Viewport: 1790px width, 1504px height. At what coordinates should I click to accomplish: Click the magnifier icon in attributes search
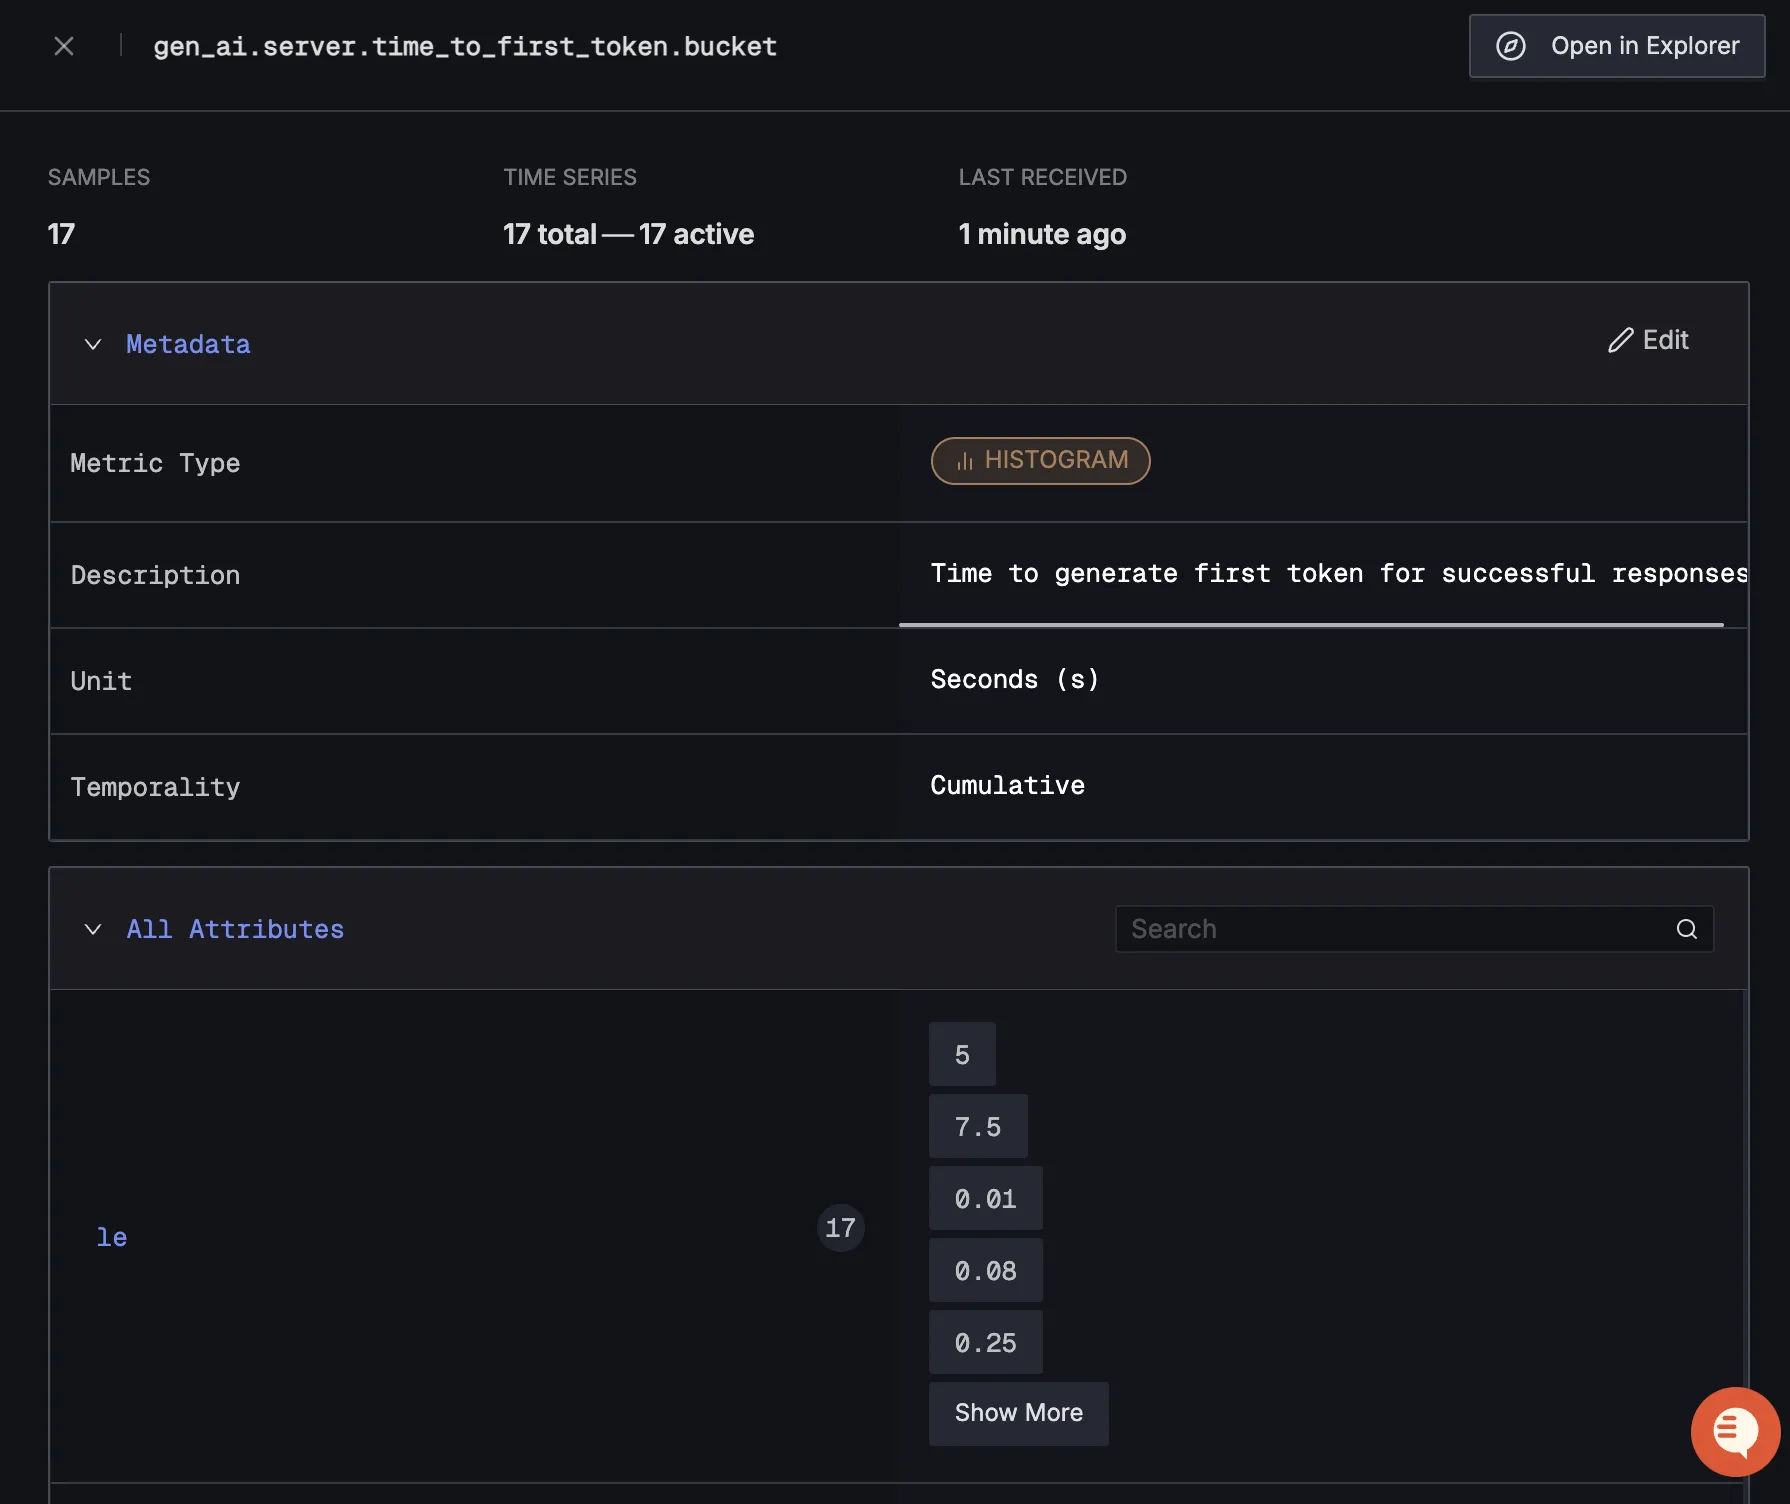click(1686, 929)
